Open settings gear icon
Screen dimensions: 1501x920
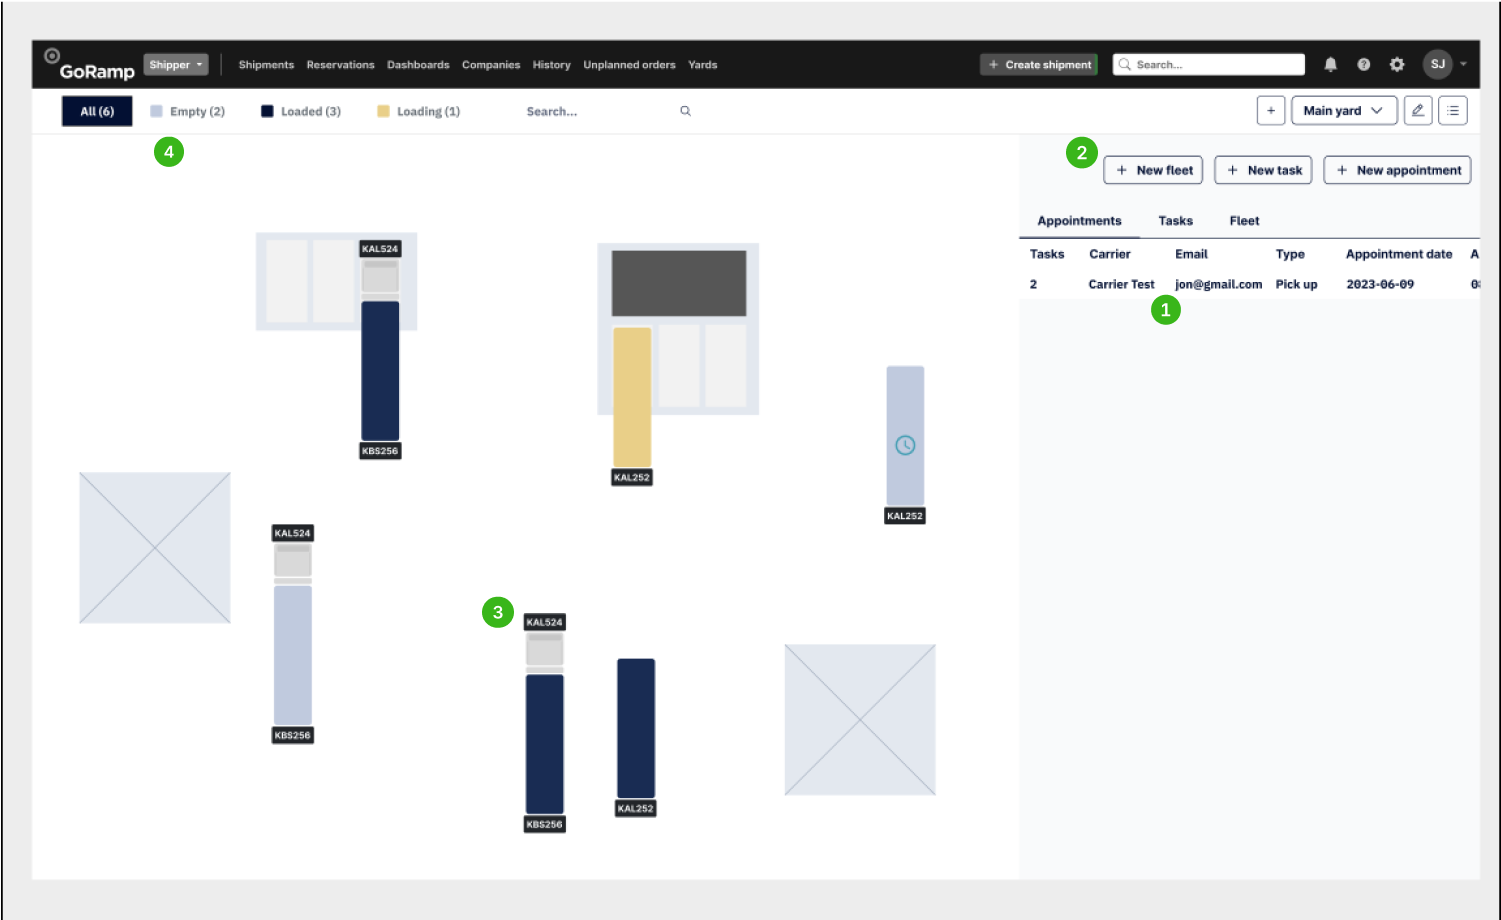pyautogui.click(x=1397, y=65)
